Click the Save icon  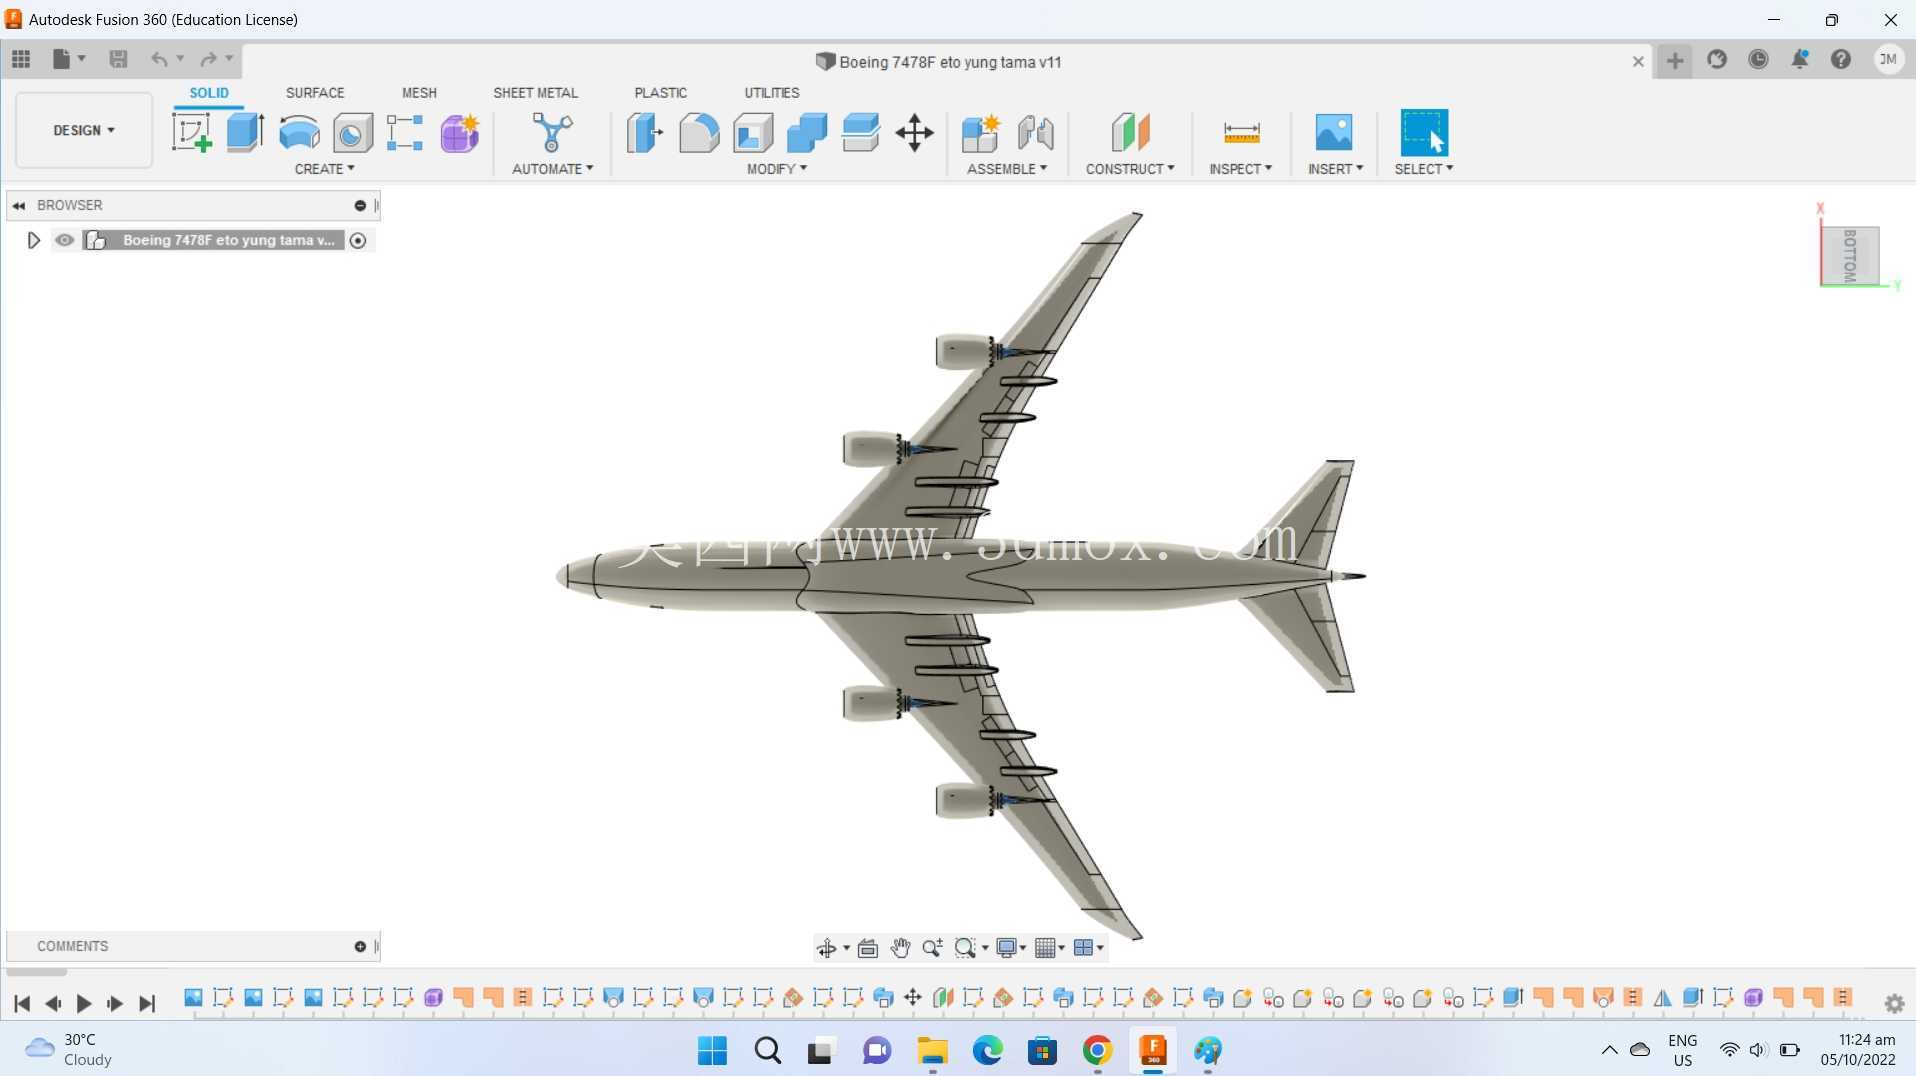coord(118,59)
